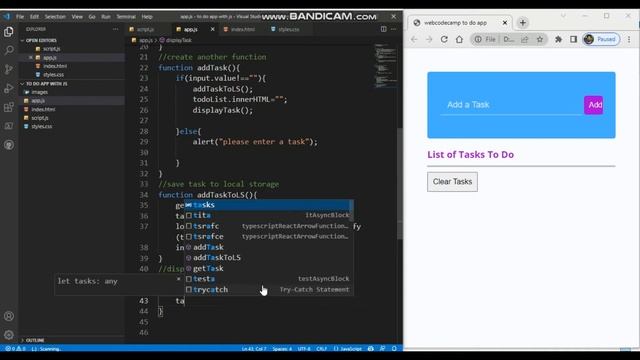Open Chrome three-dot menu
This screenshot has height=360, width=640.
click(629, 39)
